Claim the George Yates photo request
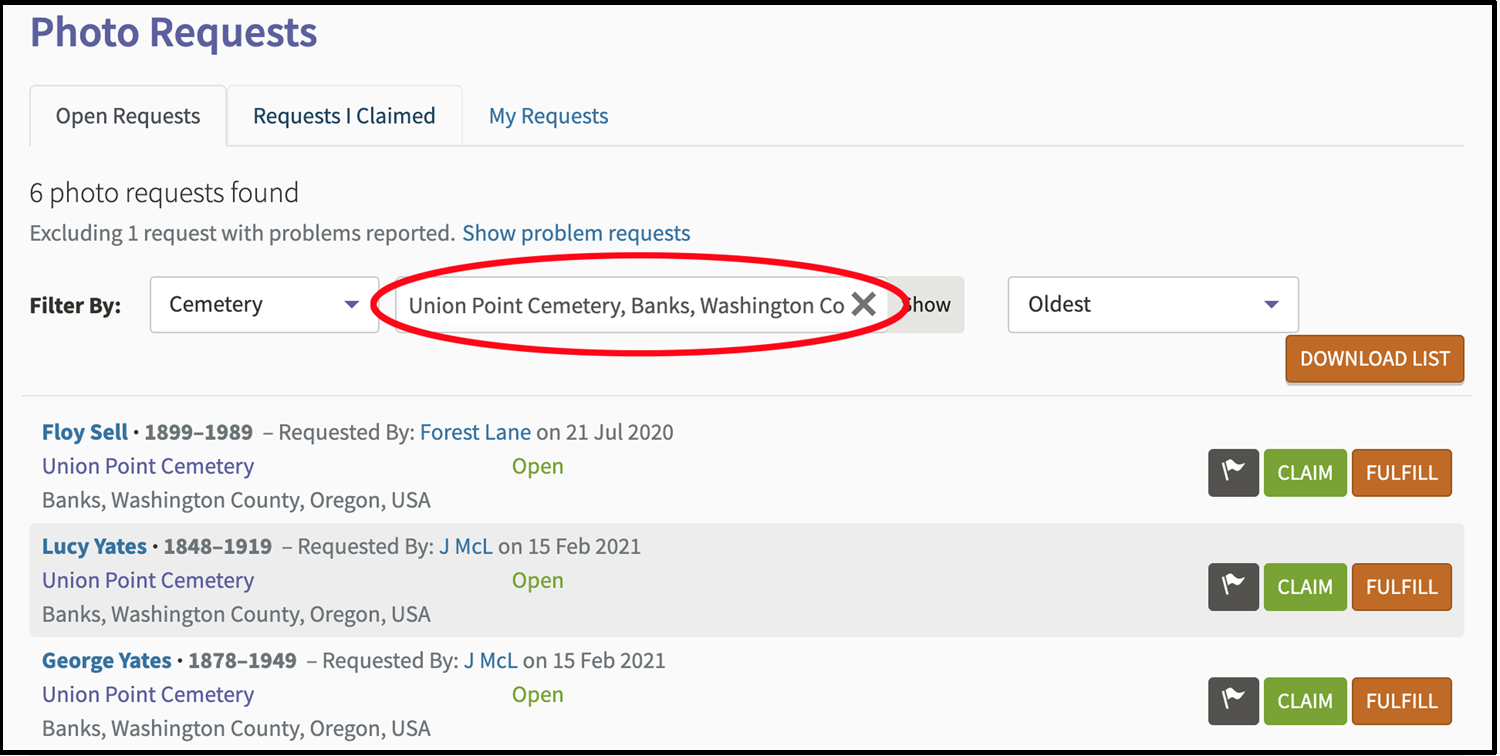 (x=1304, y=701)
